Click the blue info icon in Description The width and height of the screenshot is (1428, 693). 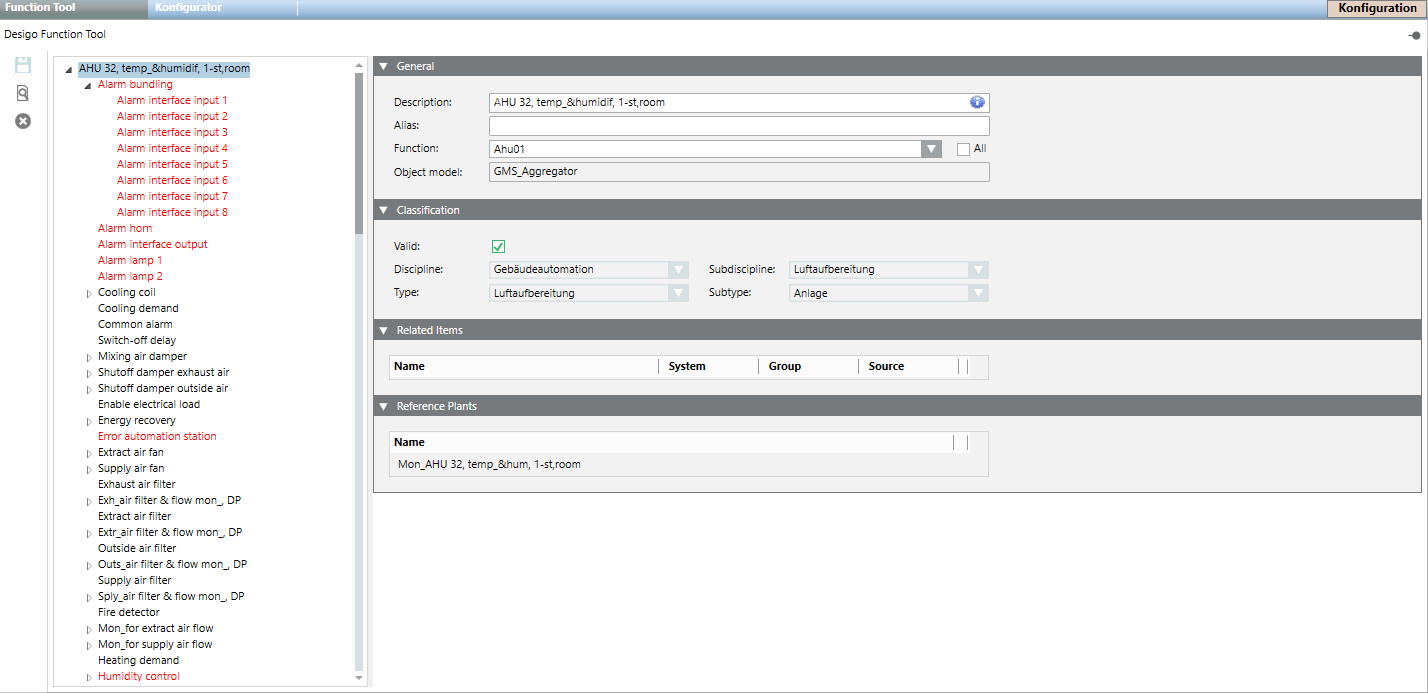tap(977, 102)
